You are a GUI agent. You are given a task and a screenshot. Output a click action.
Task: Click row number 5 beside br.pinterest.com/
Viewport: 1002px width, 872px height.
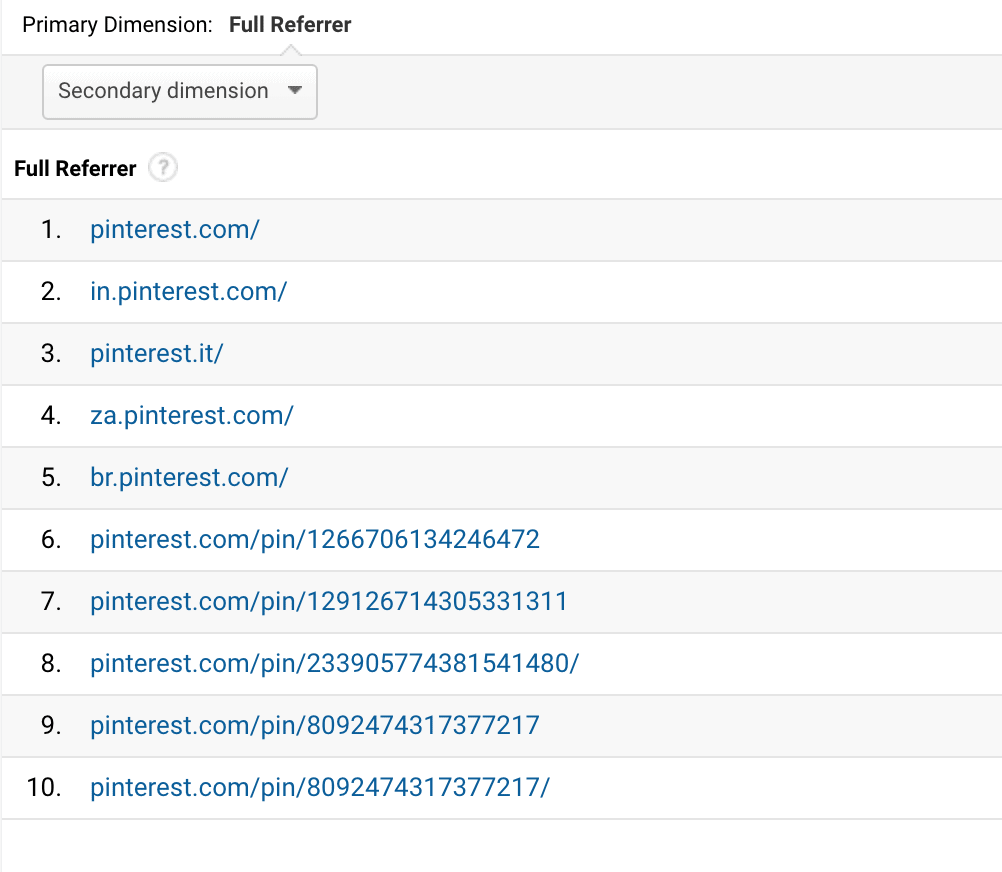(51, 477)
